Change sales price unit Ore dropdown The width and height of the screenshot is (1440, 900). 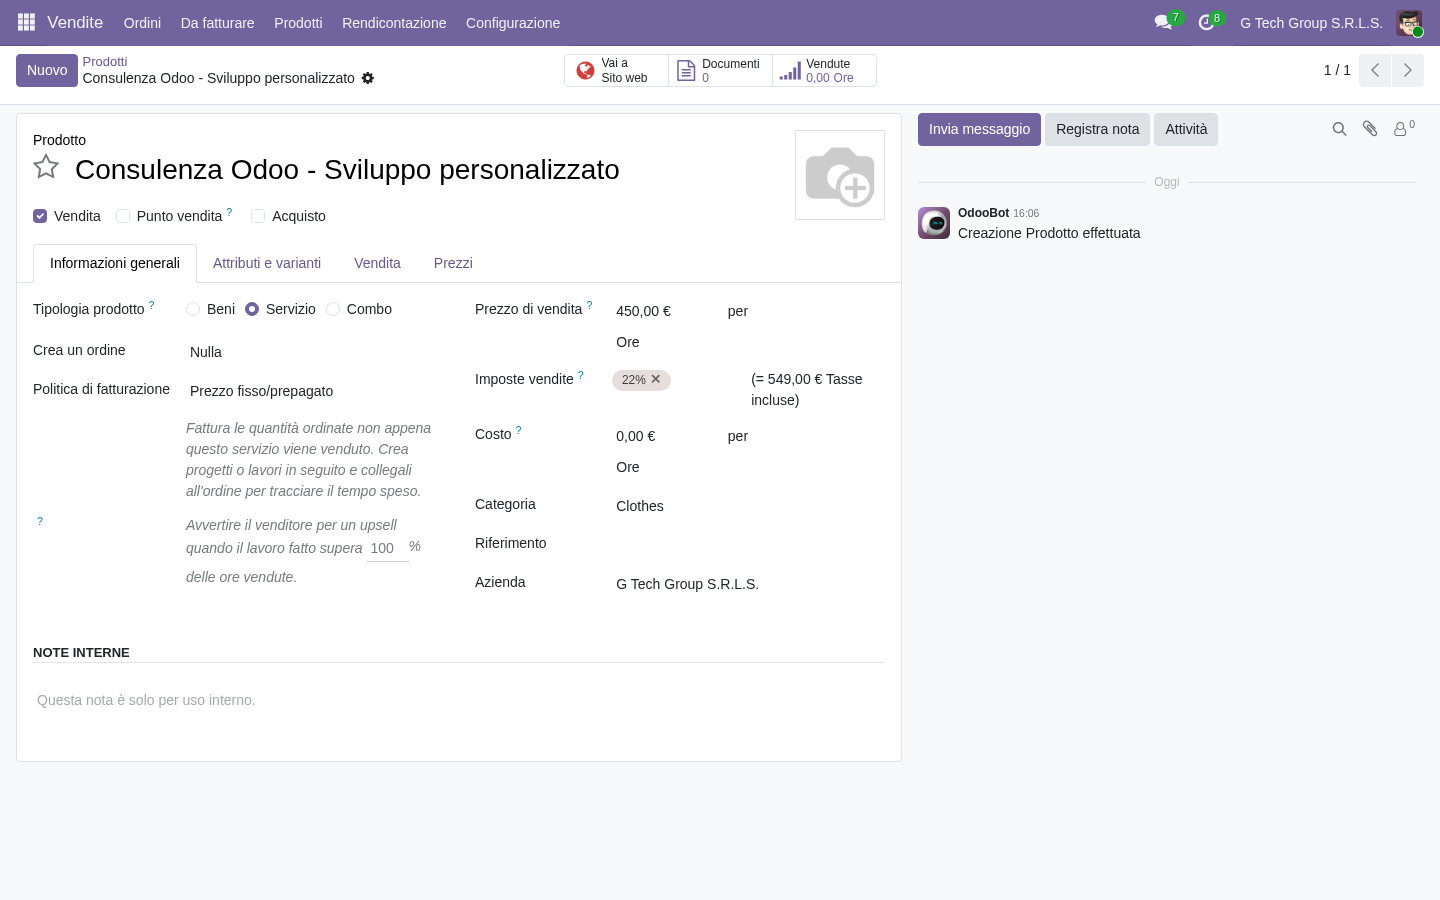pyautogui.click(x=664, y=342)
